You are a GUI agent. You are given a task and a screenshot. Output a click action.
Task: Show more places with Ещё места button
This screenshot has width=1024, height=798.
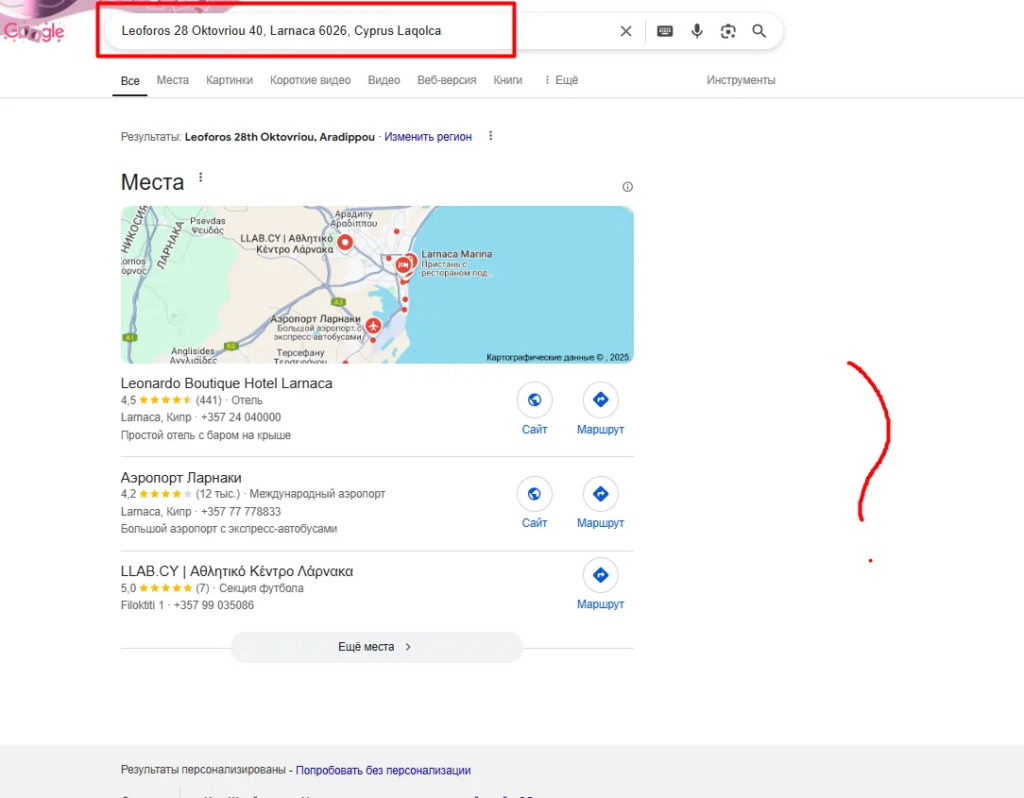point(376,646)
